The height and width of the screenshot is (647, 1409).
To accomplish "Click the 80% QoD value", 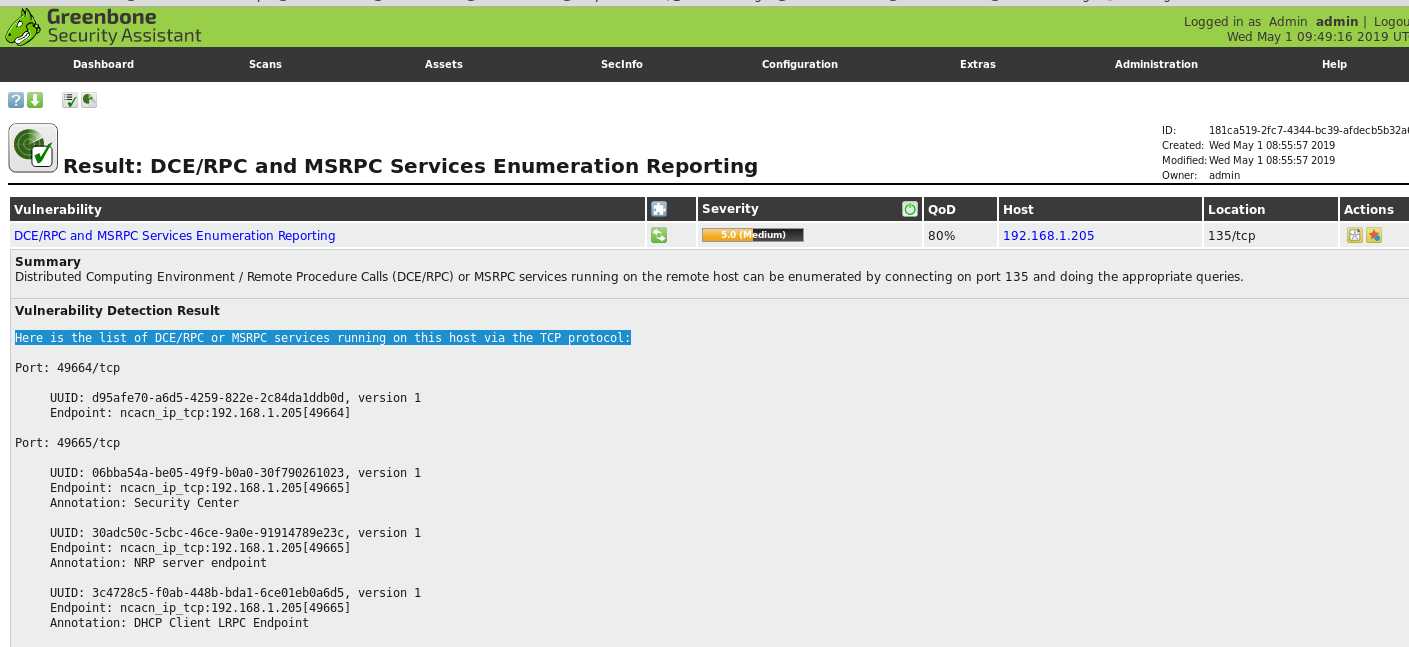I will (x=941, y=236).
